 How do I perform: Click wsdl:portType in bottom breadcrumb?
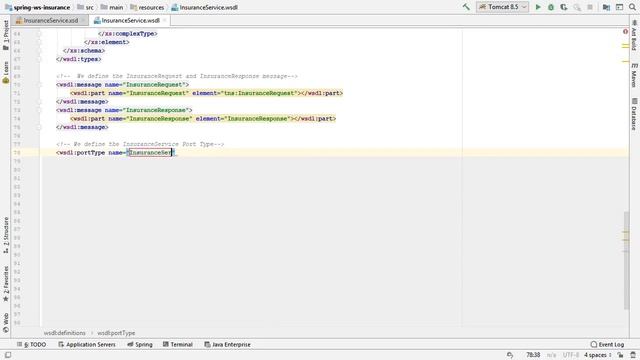click(116, 333)
